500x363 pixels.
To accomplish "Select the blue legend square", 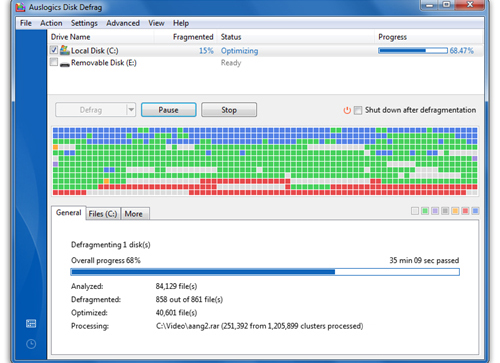I will (475, 211).
